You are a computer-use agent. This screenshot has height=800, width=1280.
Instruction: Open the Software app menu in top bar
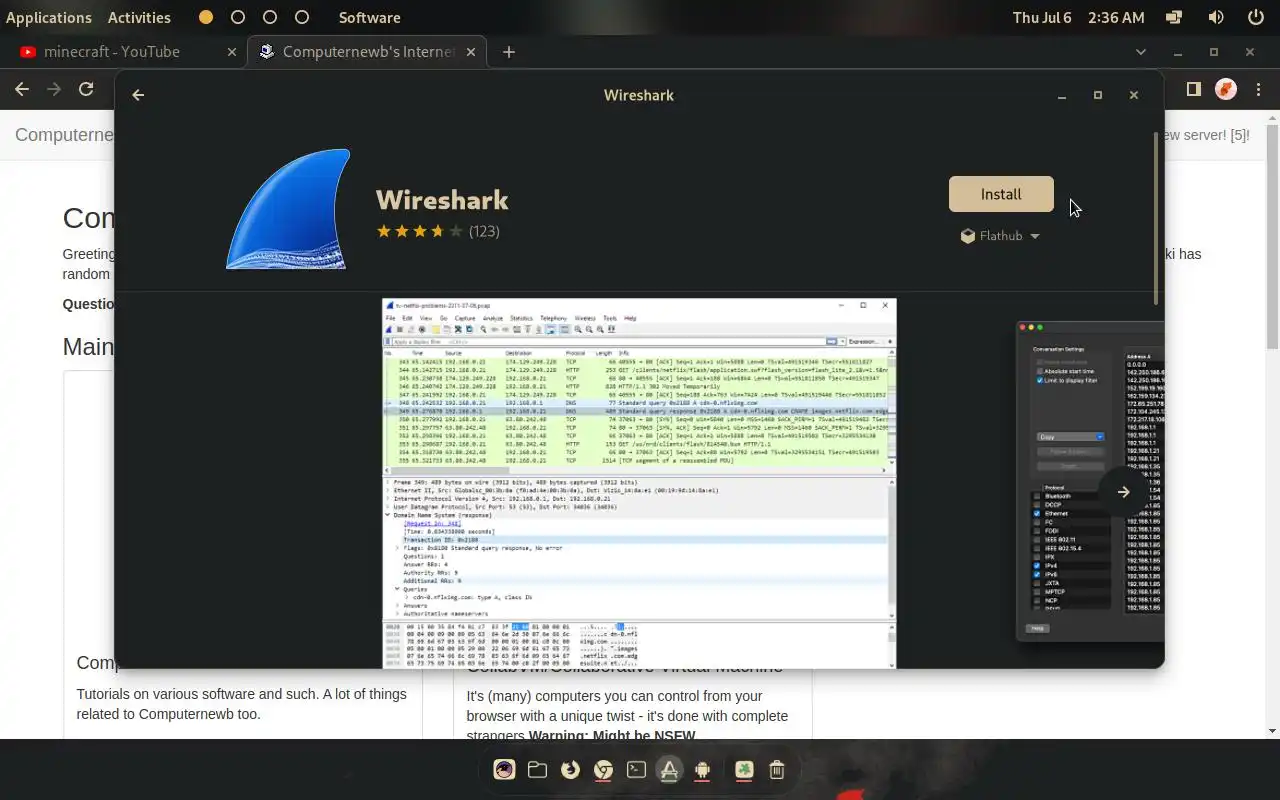point(369,17)
